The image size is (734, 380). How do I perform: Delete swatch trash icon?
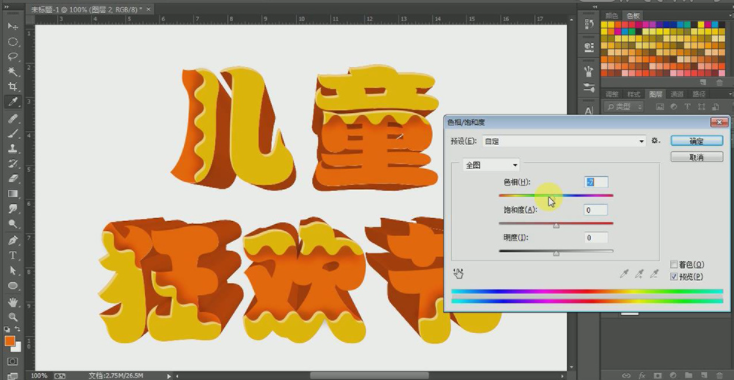click(x=719, y=82)
